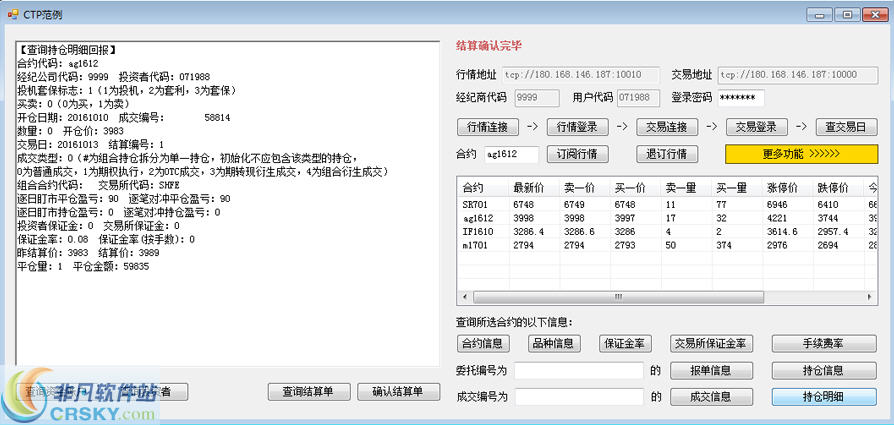Click the 行情地址 address field

click(x=581, y=75)
